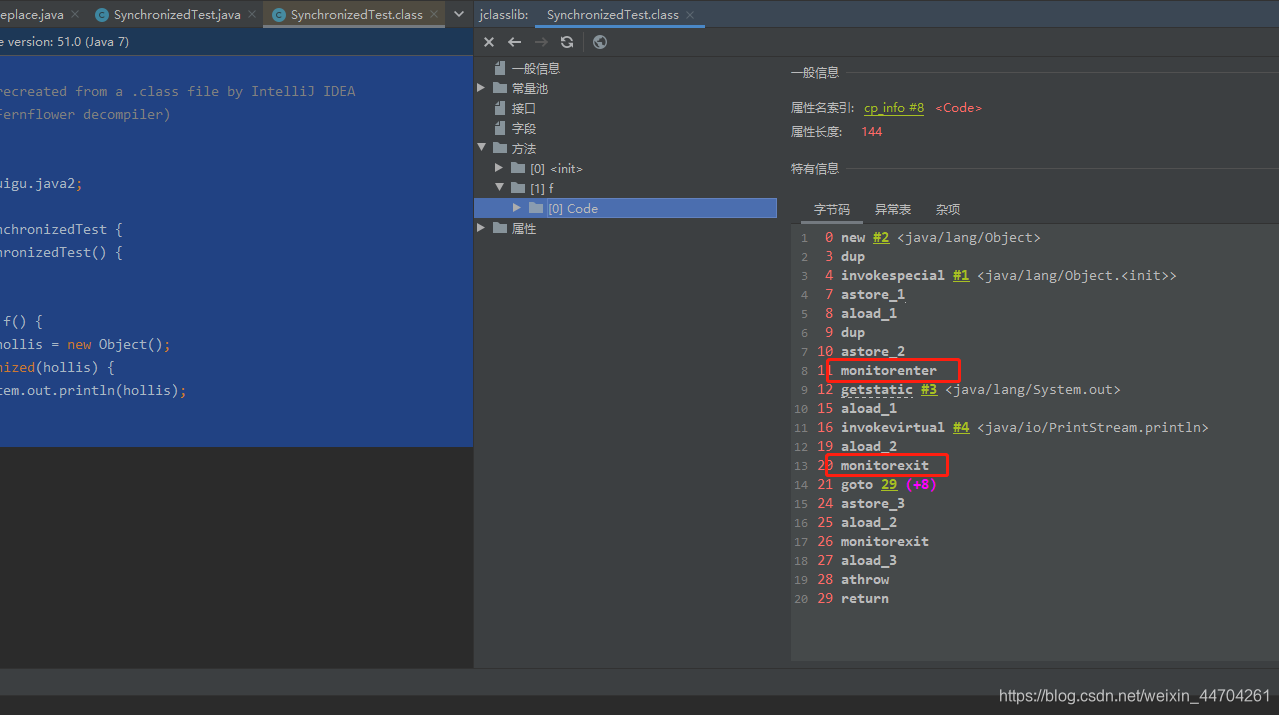Screen dimensions: 1279x715
Task: Jump to offset 29 via goto link
Action: [889, 484]
